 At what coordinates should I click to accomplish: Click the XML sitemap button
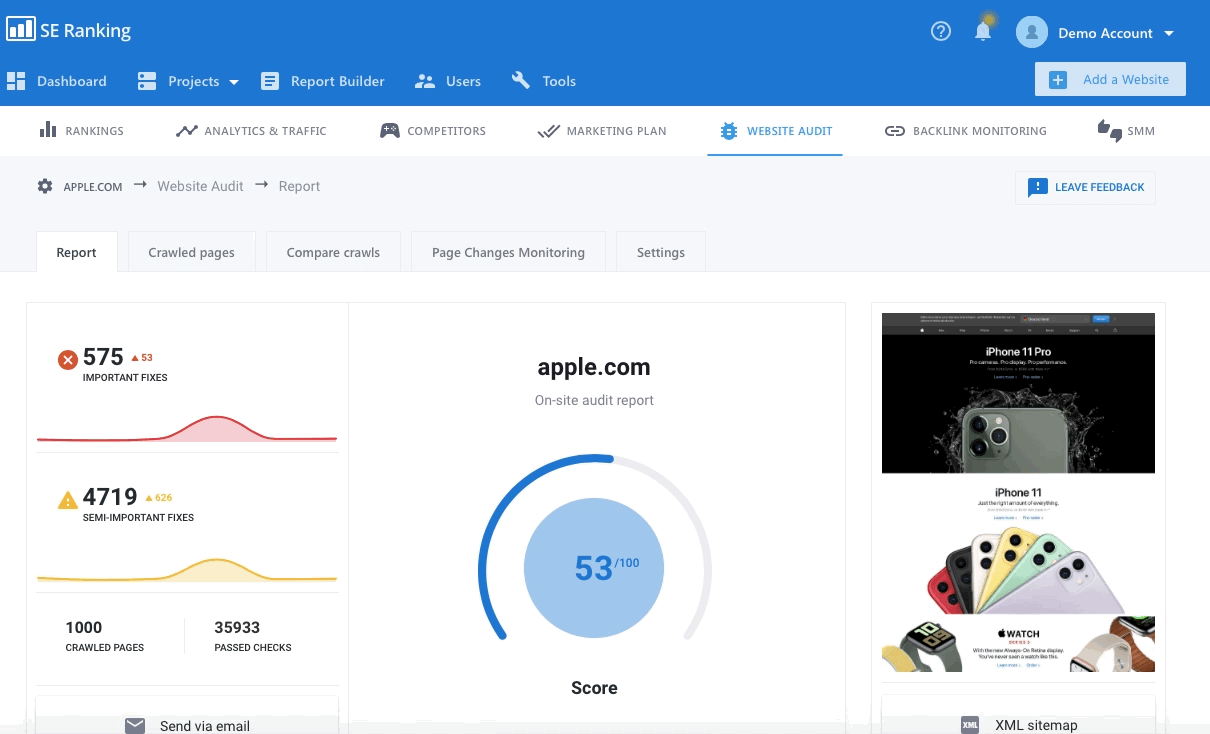click(x=1018, y=714)
